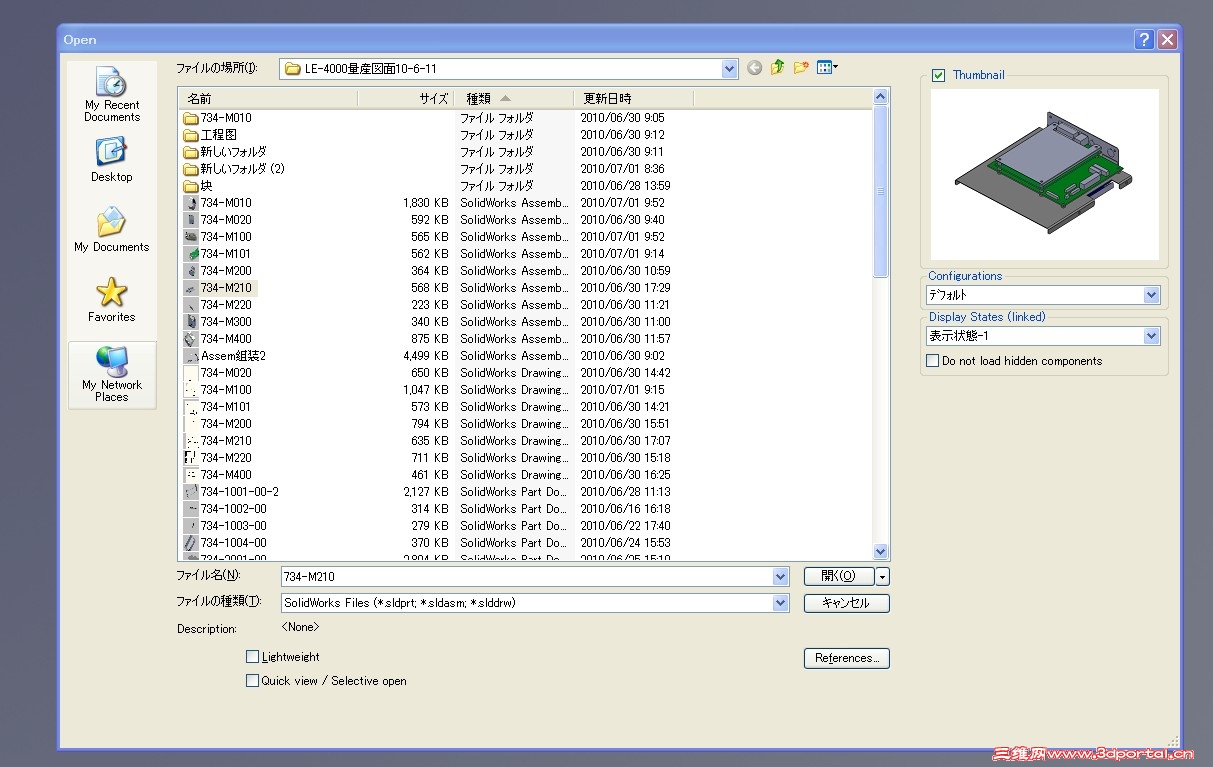1213x767 pixels.
Task: Open My Recent Documents shortcut
Action: [x=111, y=93]
